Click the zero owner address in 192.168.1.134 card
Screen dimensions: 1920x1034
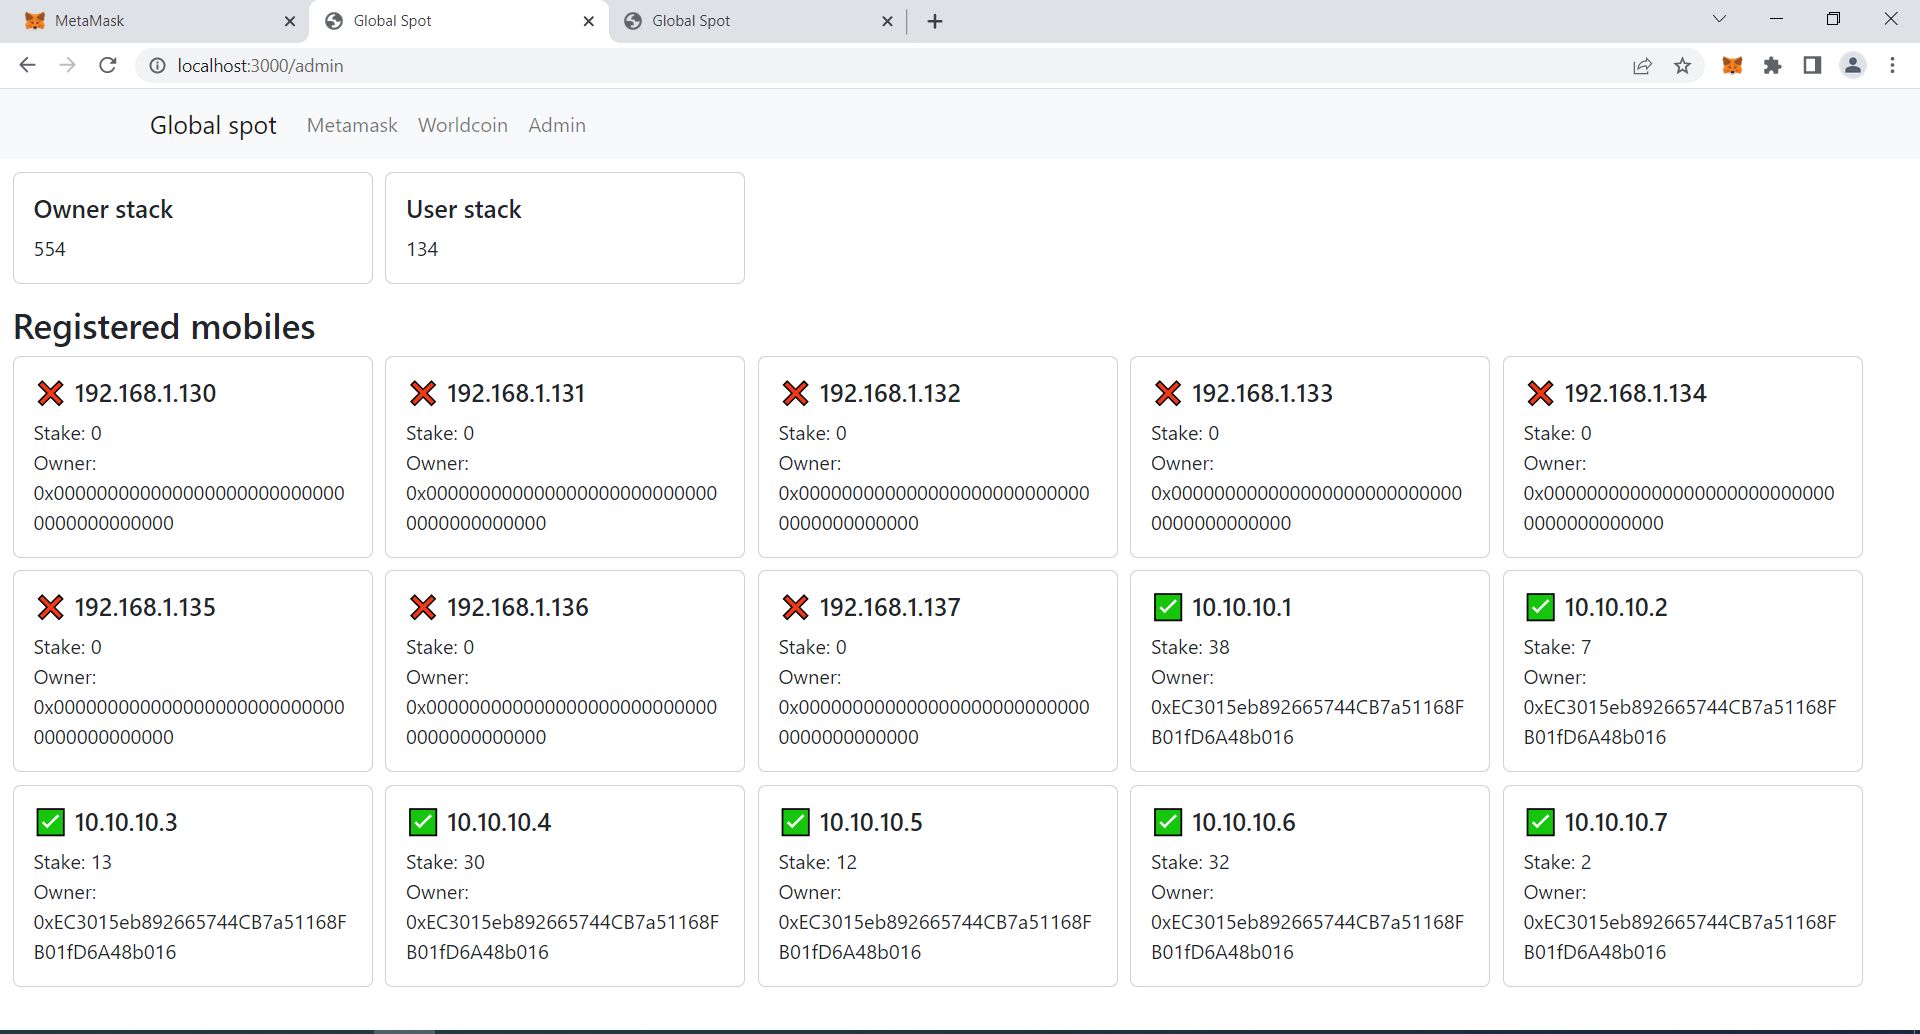tap(1679, 508)
